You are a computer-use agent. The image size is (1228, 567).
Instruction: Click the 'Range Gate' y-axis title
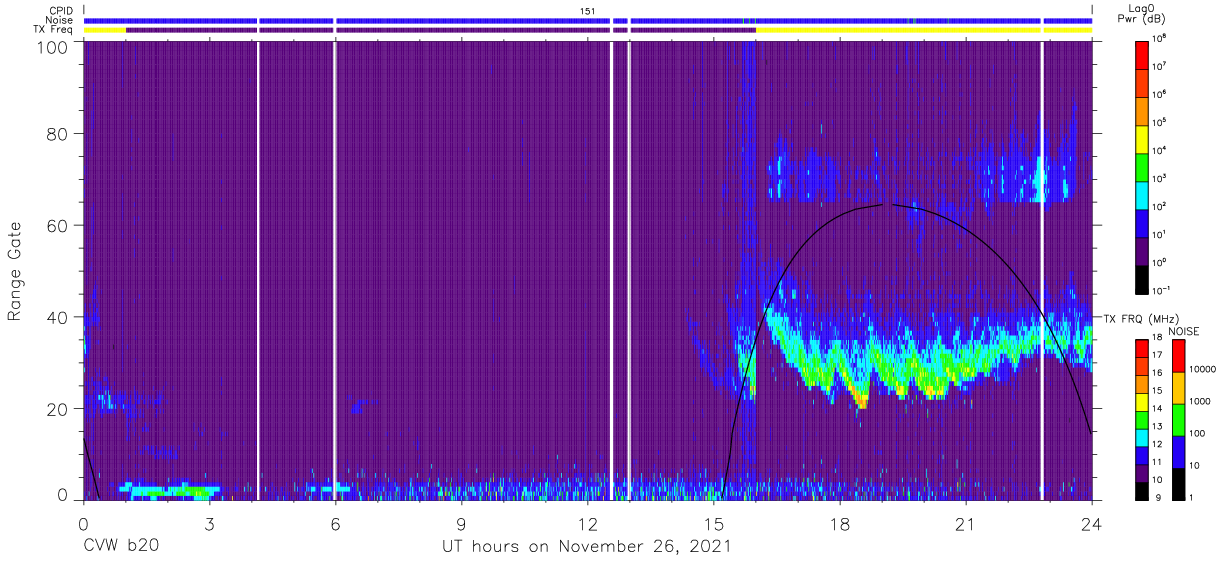[15, 271]
